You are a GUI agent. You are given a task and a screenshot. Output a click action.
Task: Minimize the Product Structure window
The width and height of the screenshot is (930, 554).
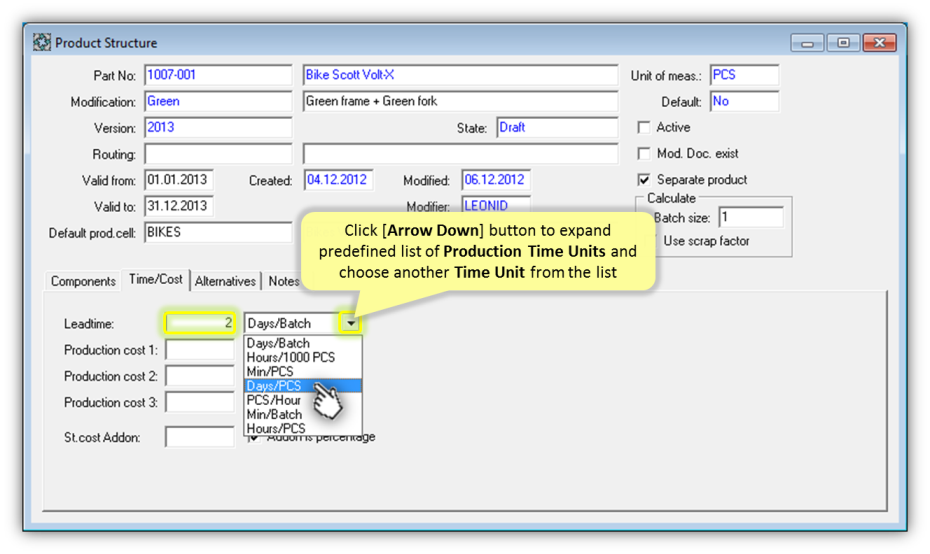[807, 43]
